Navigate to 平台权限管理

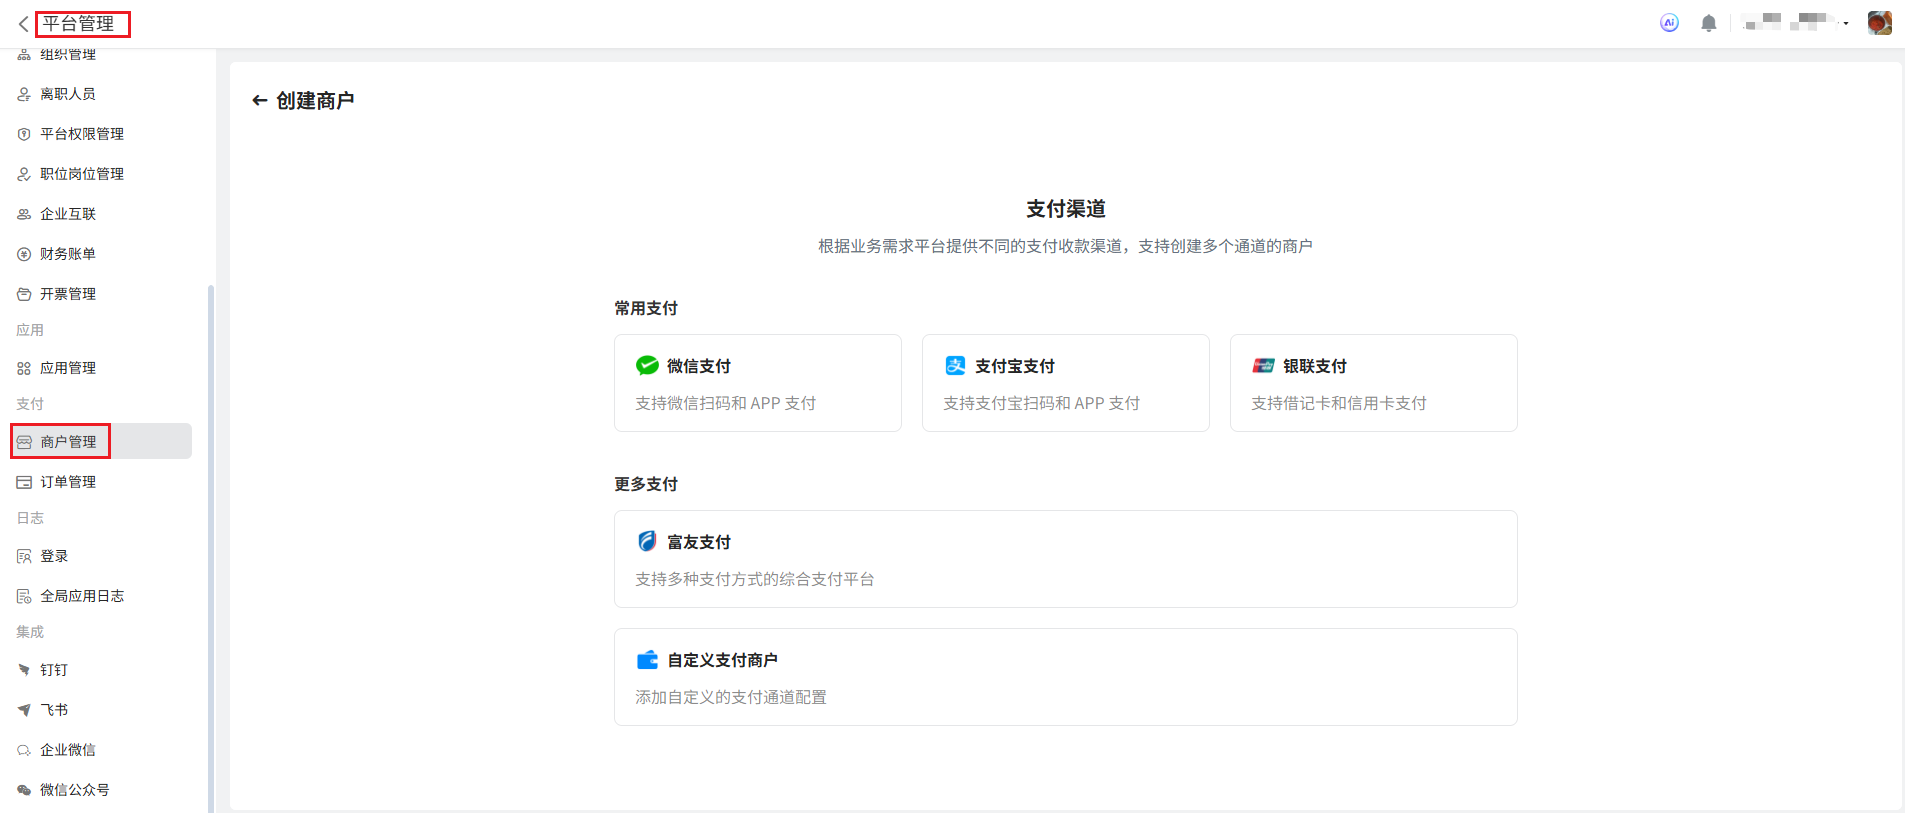tap(82, 134)
